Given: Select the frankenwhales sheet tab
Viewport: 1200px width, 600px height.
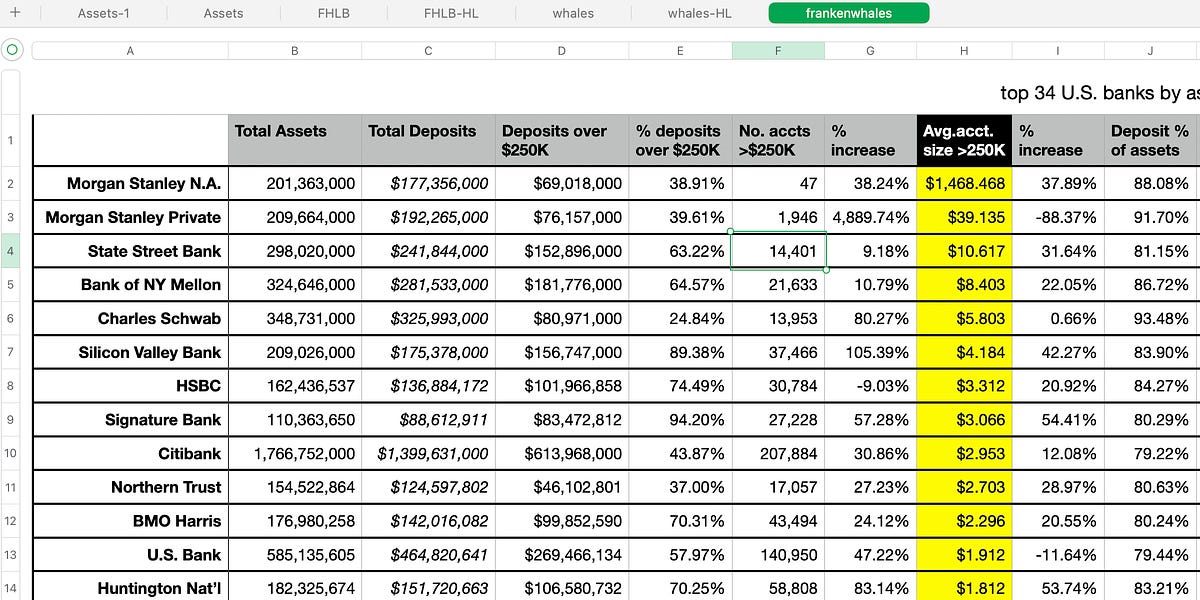Looking at the screenshot, I should (x=849, y=13).
